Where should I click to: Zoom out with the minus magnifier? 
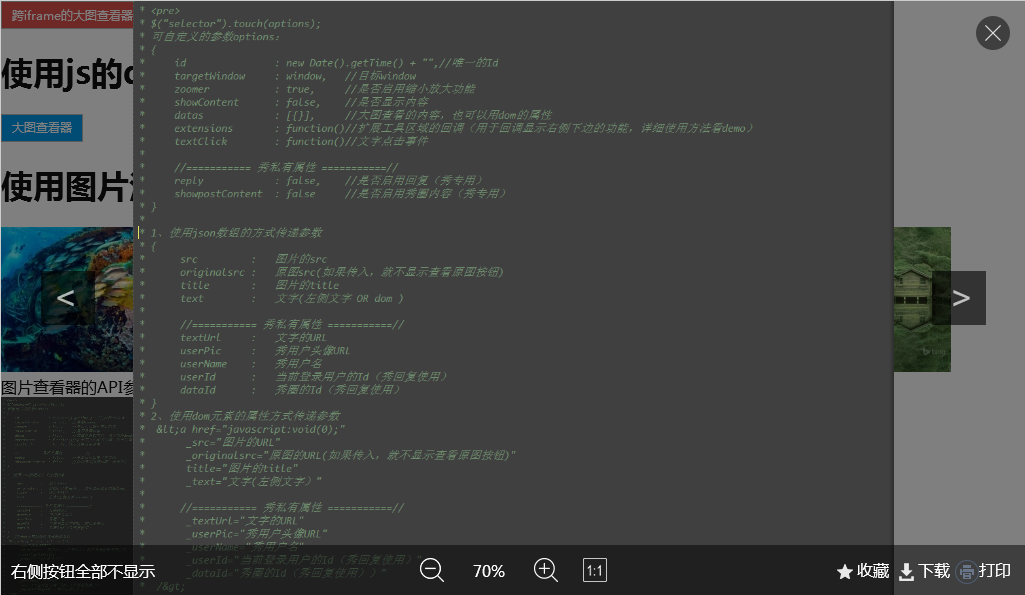point(432,570)
